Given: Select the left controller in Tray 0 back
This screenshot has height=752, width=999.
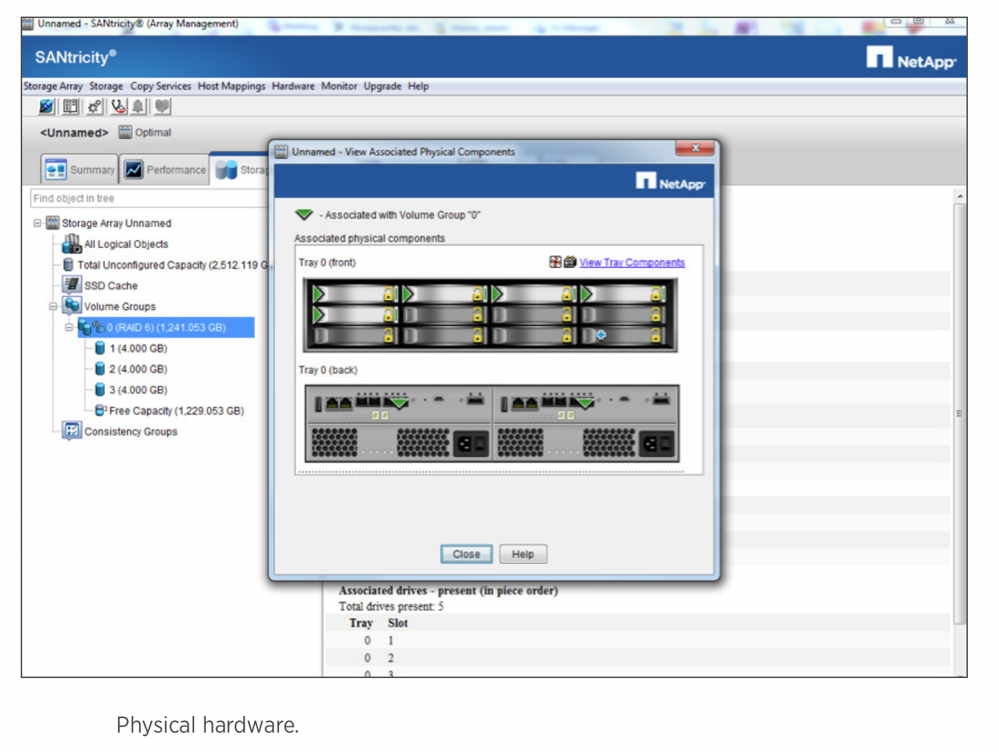Looking at the screenshot, I should [399, 403].
